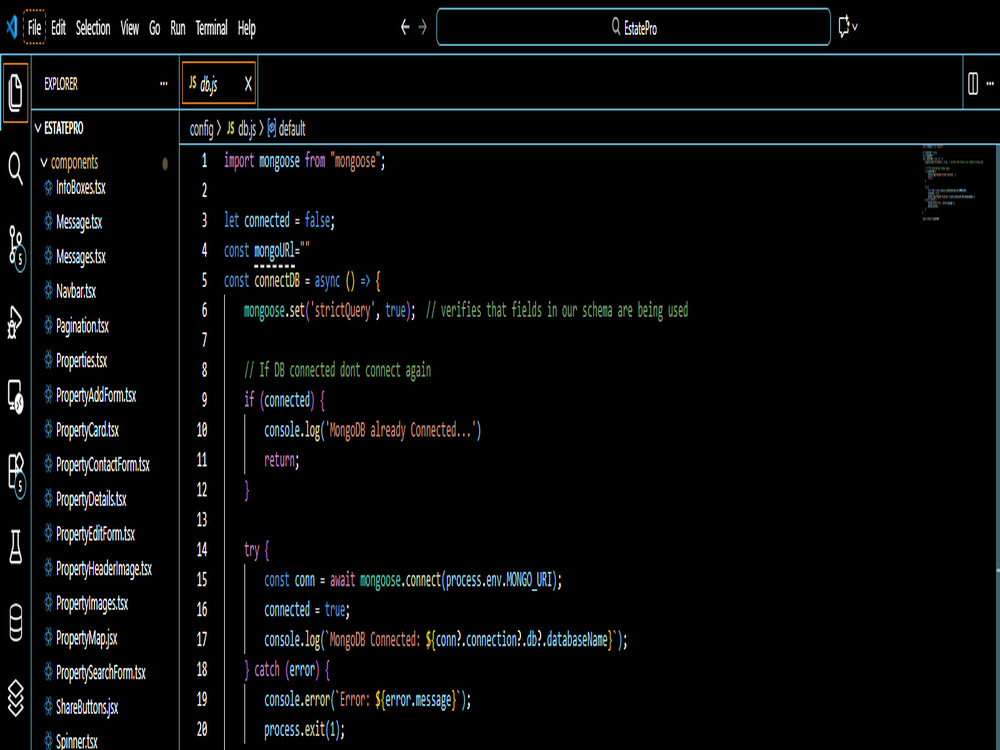Viewport: 1000px width, 750px height.
Task: Open the stacked layers icon in activity bar
Action: click(15, 697)
